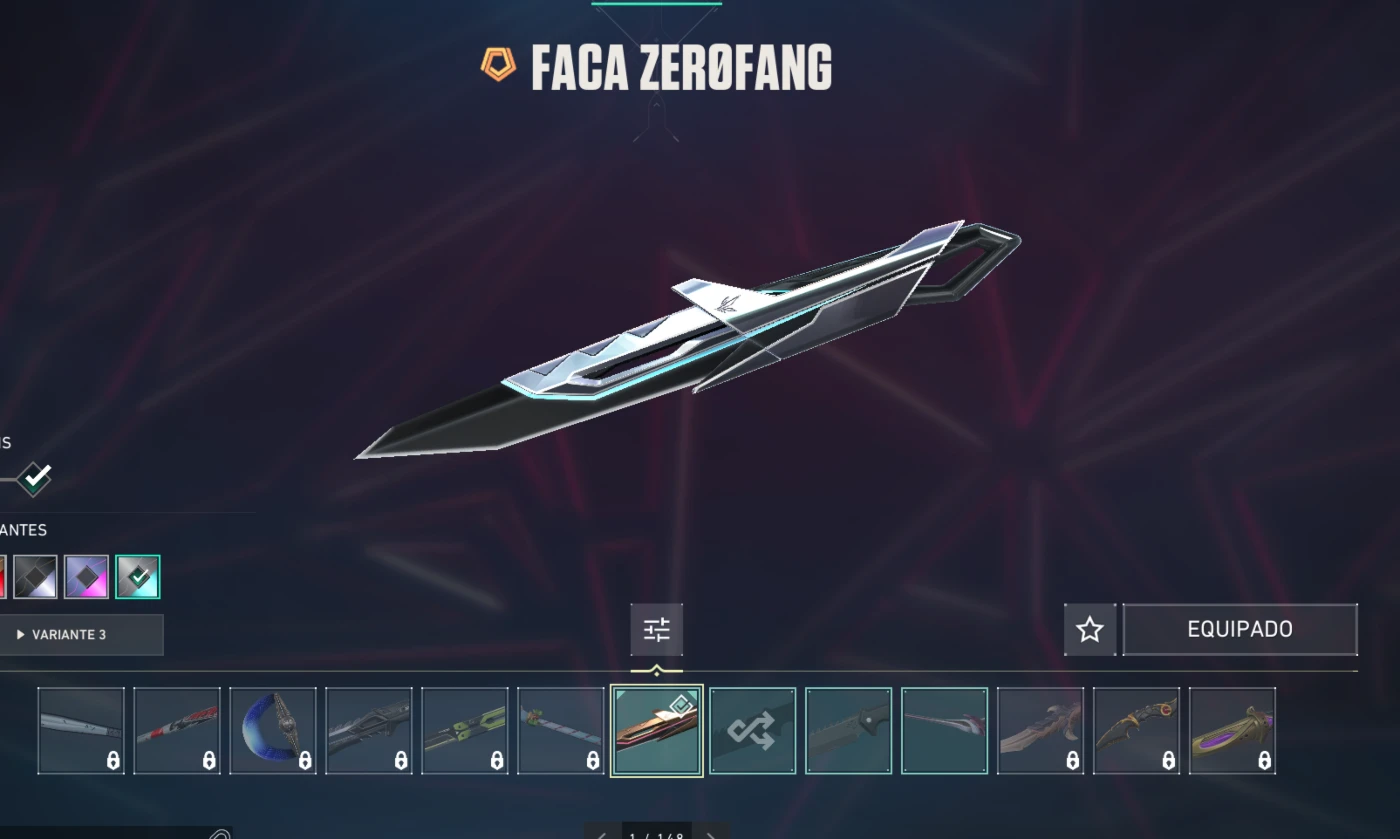Image resolution: width=1400 pixels, height=839 pixels.
Task: Select the currently equipped Zerofang knife thumbnail
Action: [657, 731]
